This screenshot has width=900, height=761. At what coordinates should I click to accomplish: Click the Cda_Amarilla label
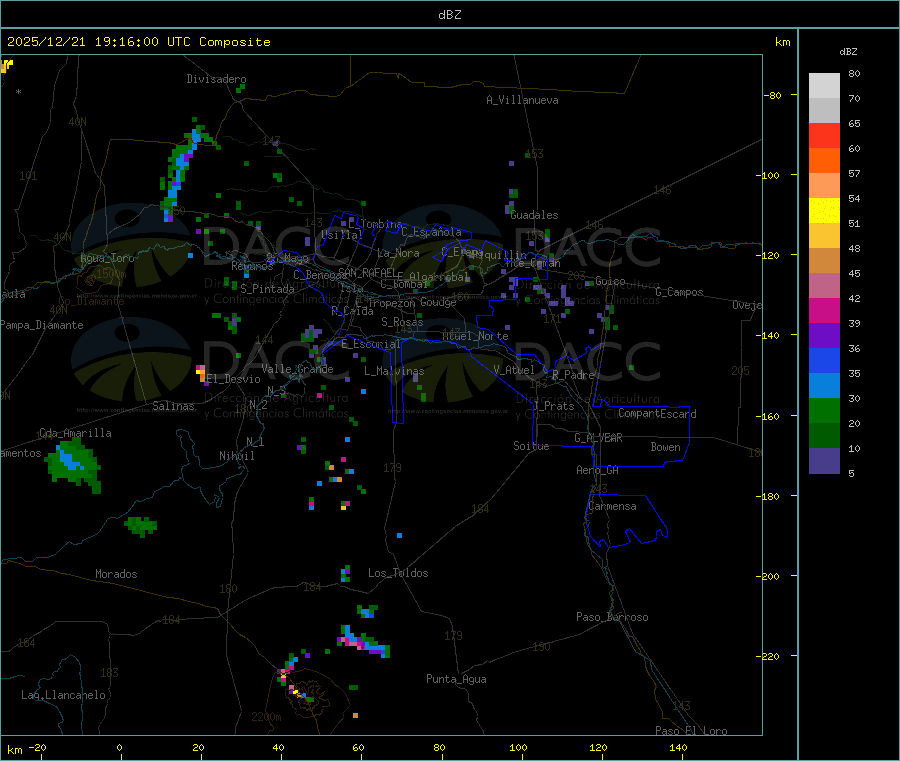pyautogui.click(x=75, y=433)
